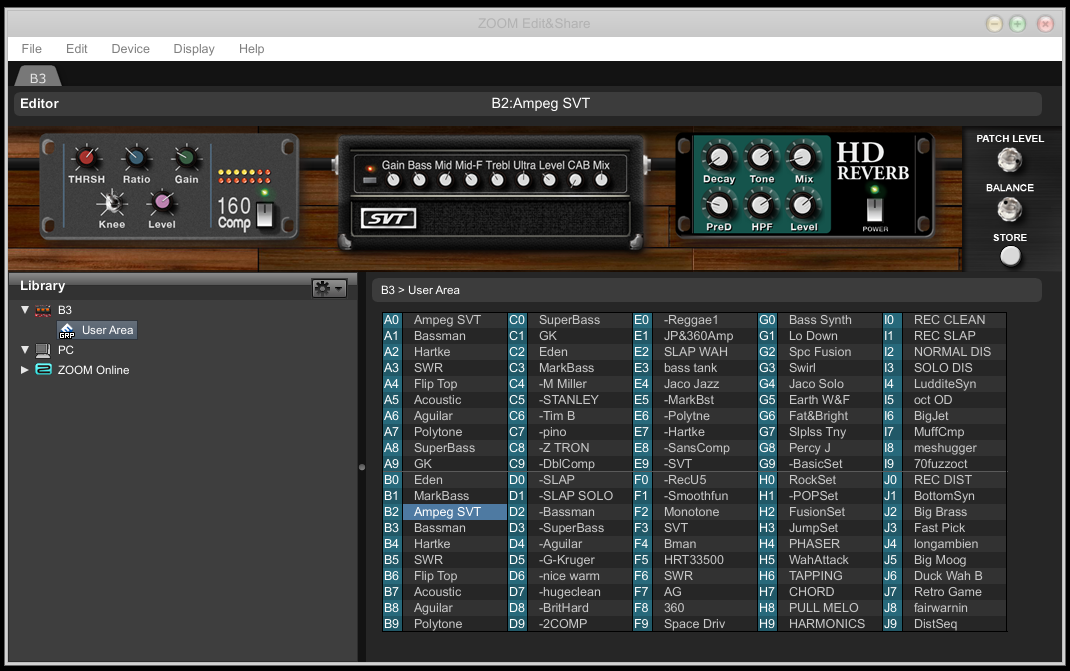Click the B3 device icon in Library
The width and height of the screenshot is (1070, 671).
(x=43, y=311)
